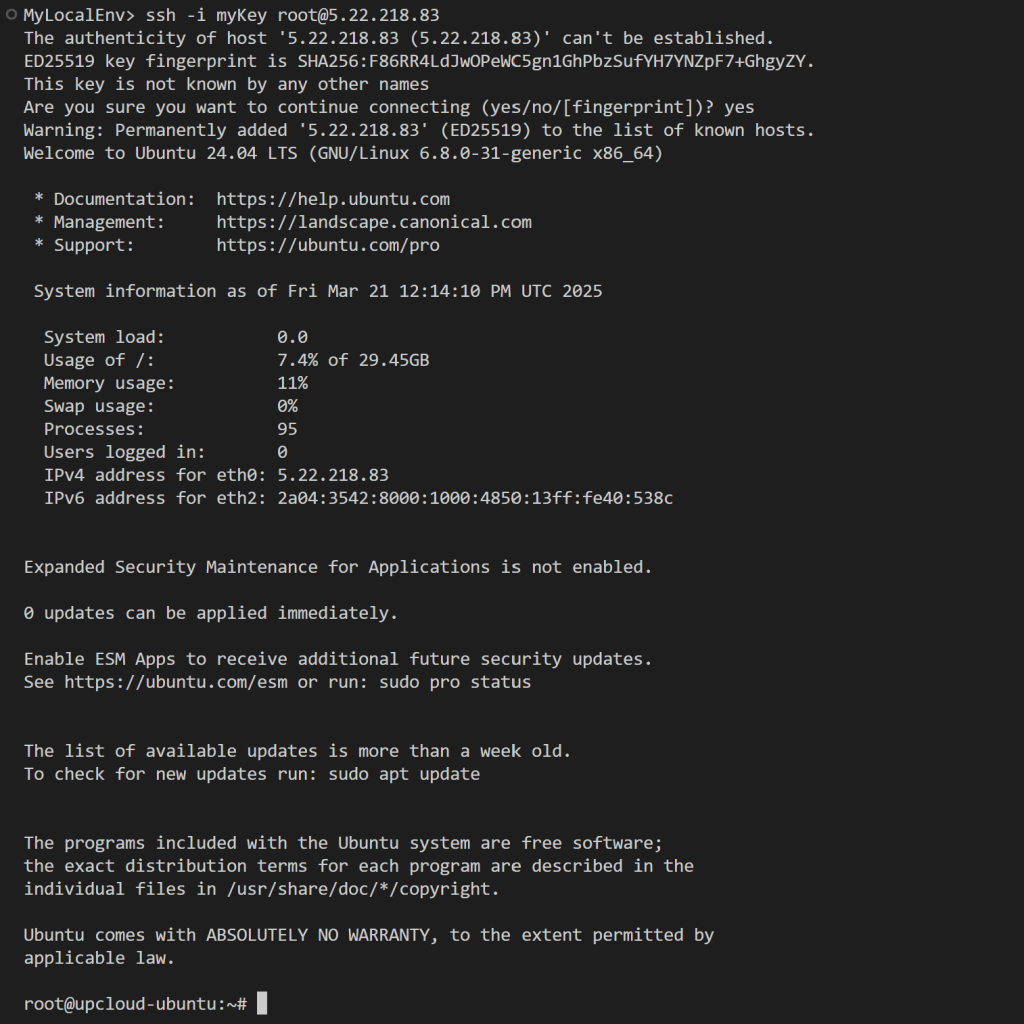This screenshot has height=1024, width=1024.
Task: Click the root@upcloud-ubuntu shell prompt
Action: [135, 1004]
